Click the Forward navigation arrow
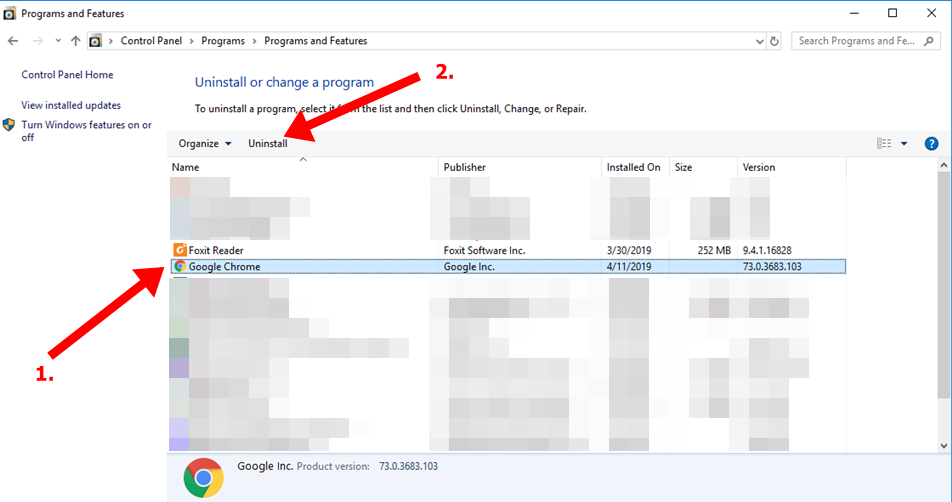The height and width of the screenshot is (502, 952). point(38,41)
